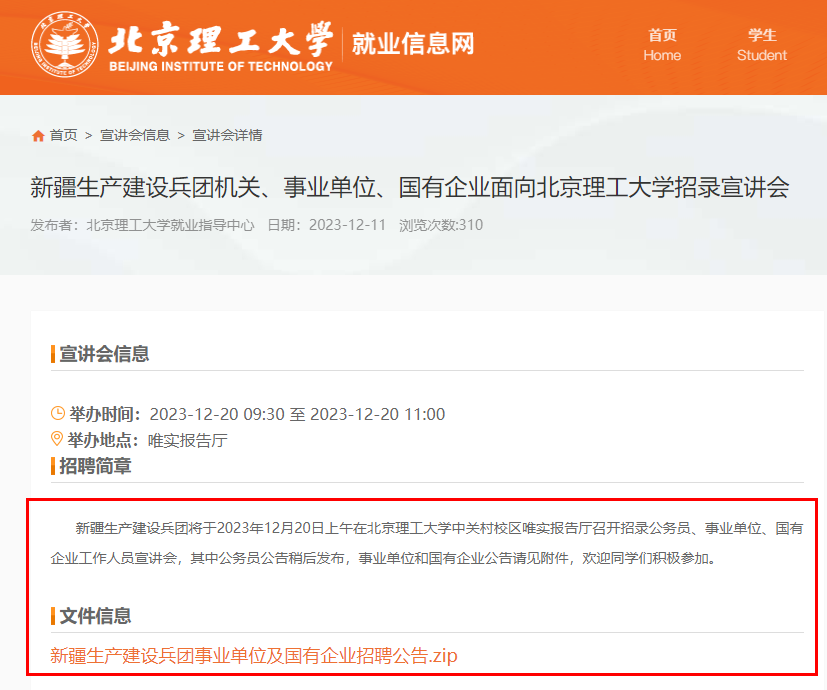Click the page title 新疆生产建设兵团机关 招录宣讲会
This screenshot has width=827, height=690.
click(x=410, y=187)
